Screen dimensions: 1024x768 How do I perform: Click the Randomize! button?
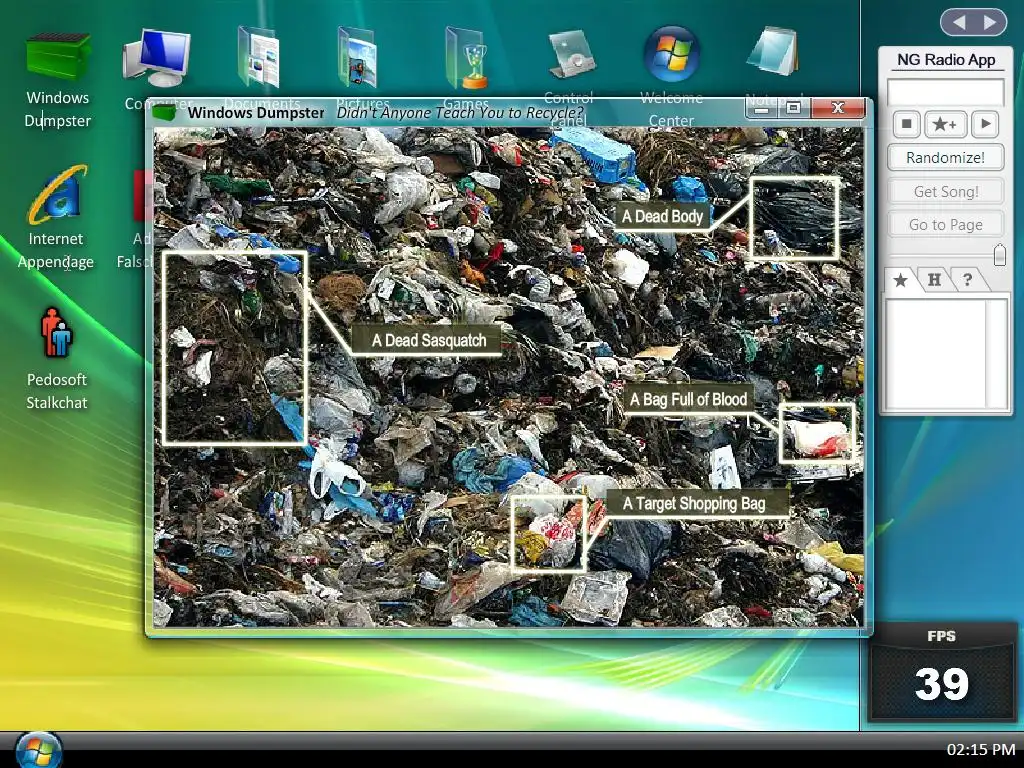[945, 157]
